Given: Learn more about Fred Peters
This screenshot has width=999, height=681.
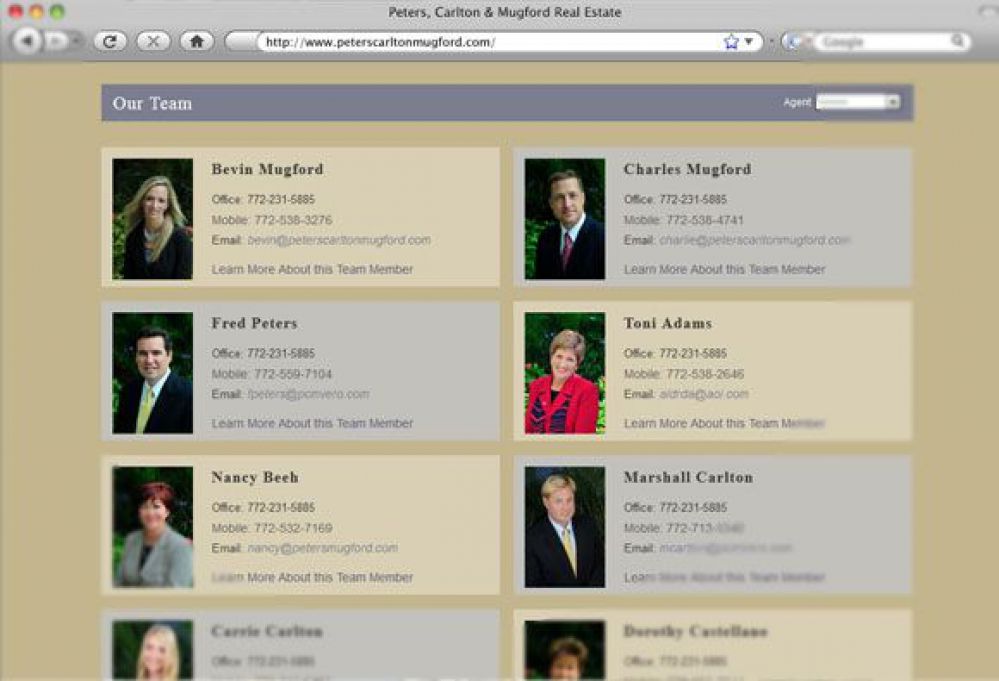Looking at the screenshot, I should coord(312,423).
